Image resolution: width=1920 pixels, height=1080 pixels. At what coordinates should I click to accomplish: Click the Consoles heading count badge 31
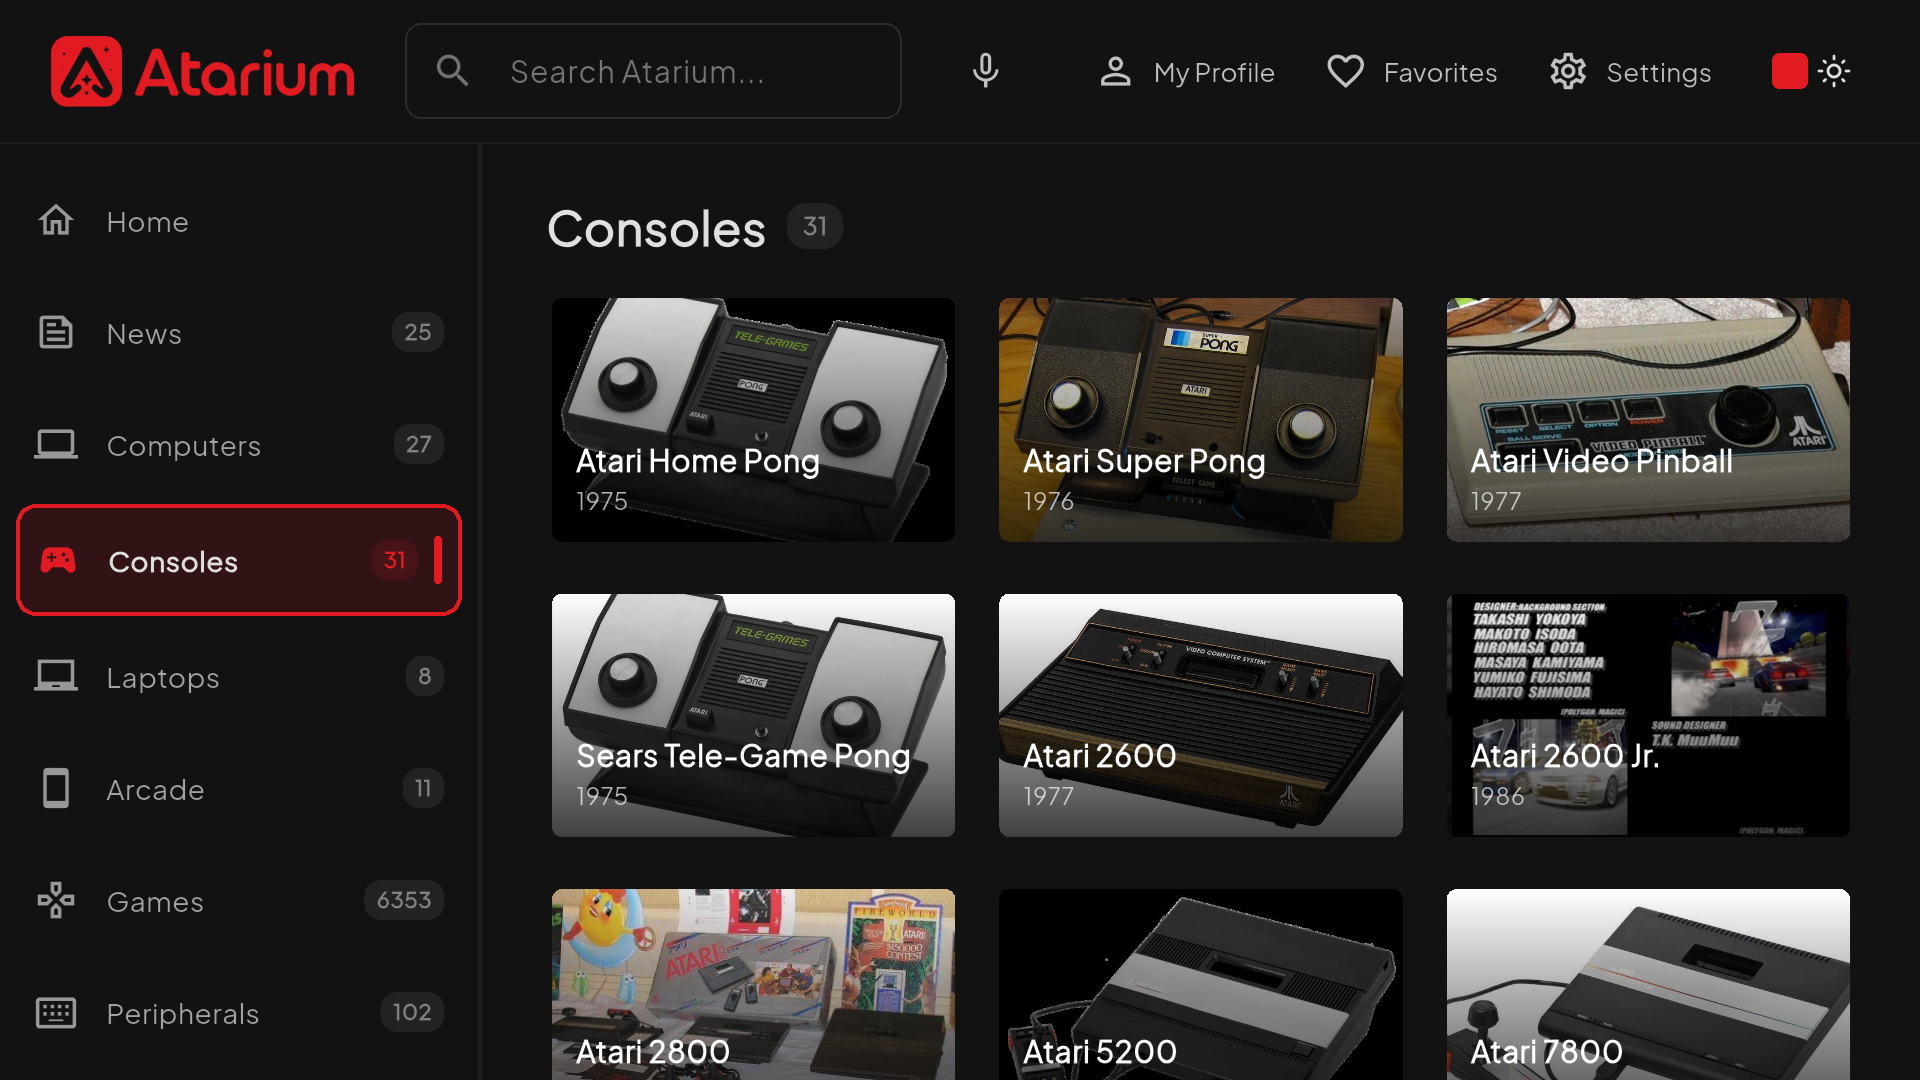(815, 226)
